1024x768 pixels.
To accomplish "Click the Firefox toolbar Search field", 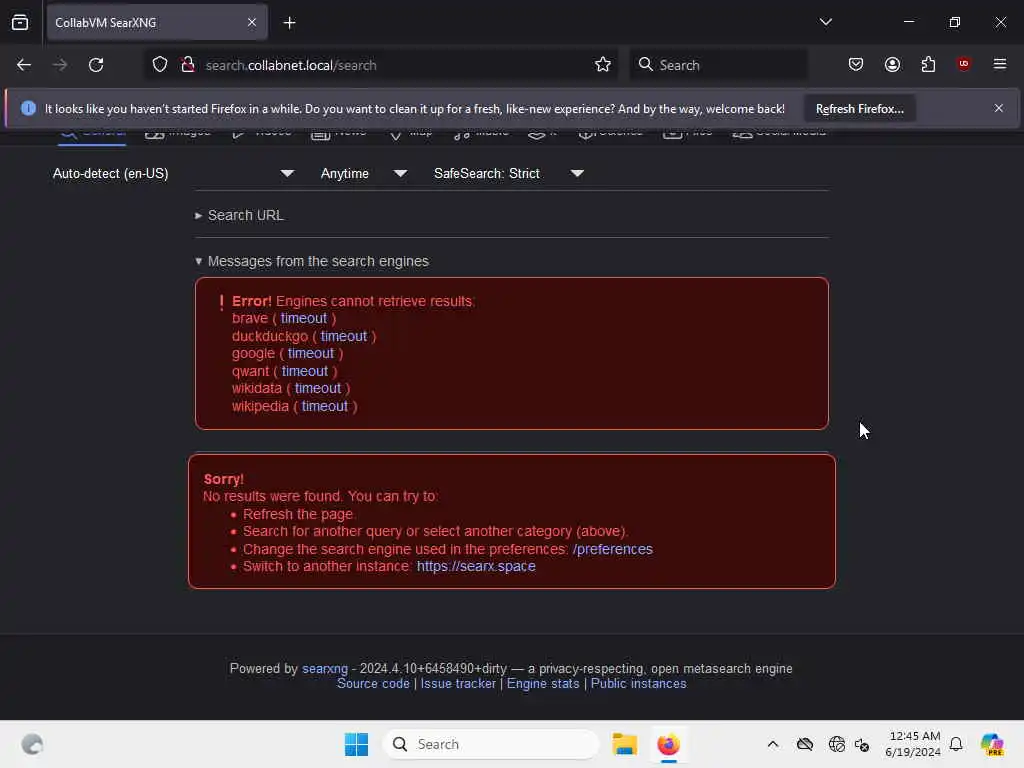I will tap(718, 65).
